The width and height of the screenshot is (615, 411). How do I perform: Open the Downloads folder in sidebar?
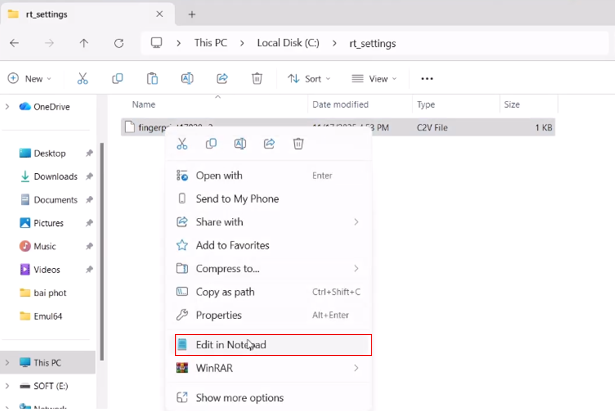click(x=55, y=177)
